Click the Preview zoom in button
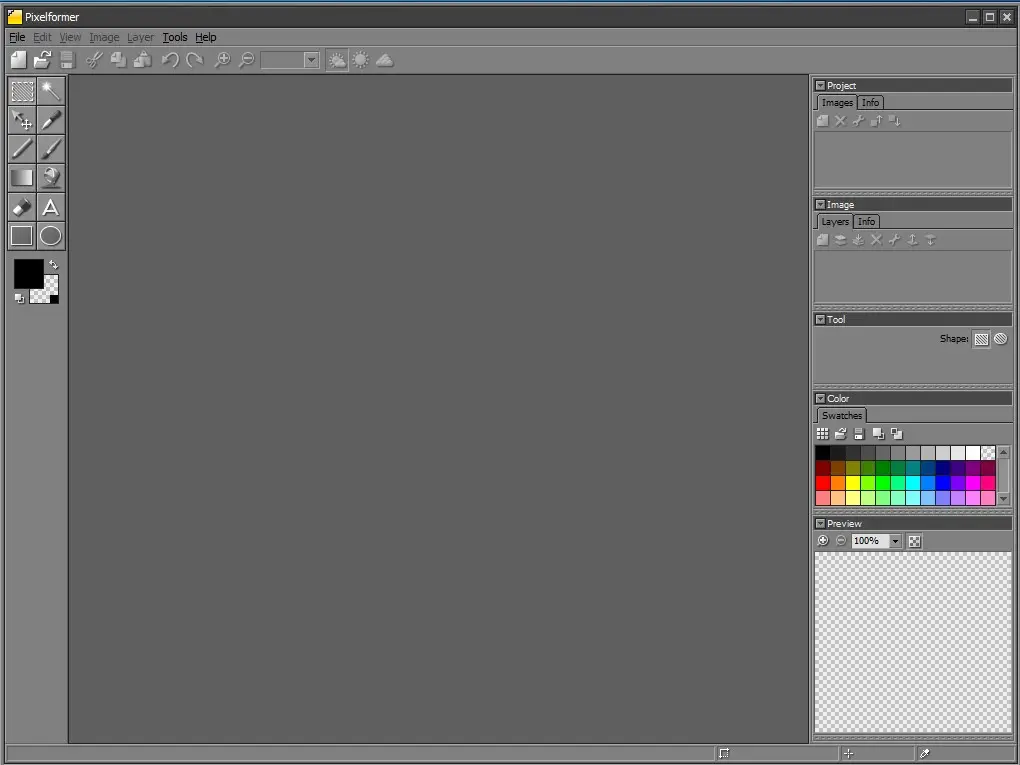Screen dimensions: 1020x765 823,541
